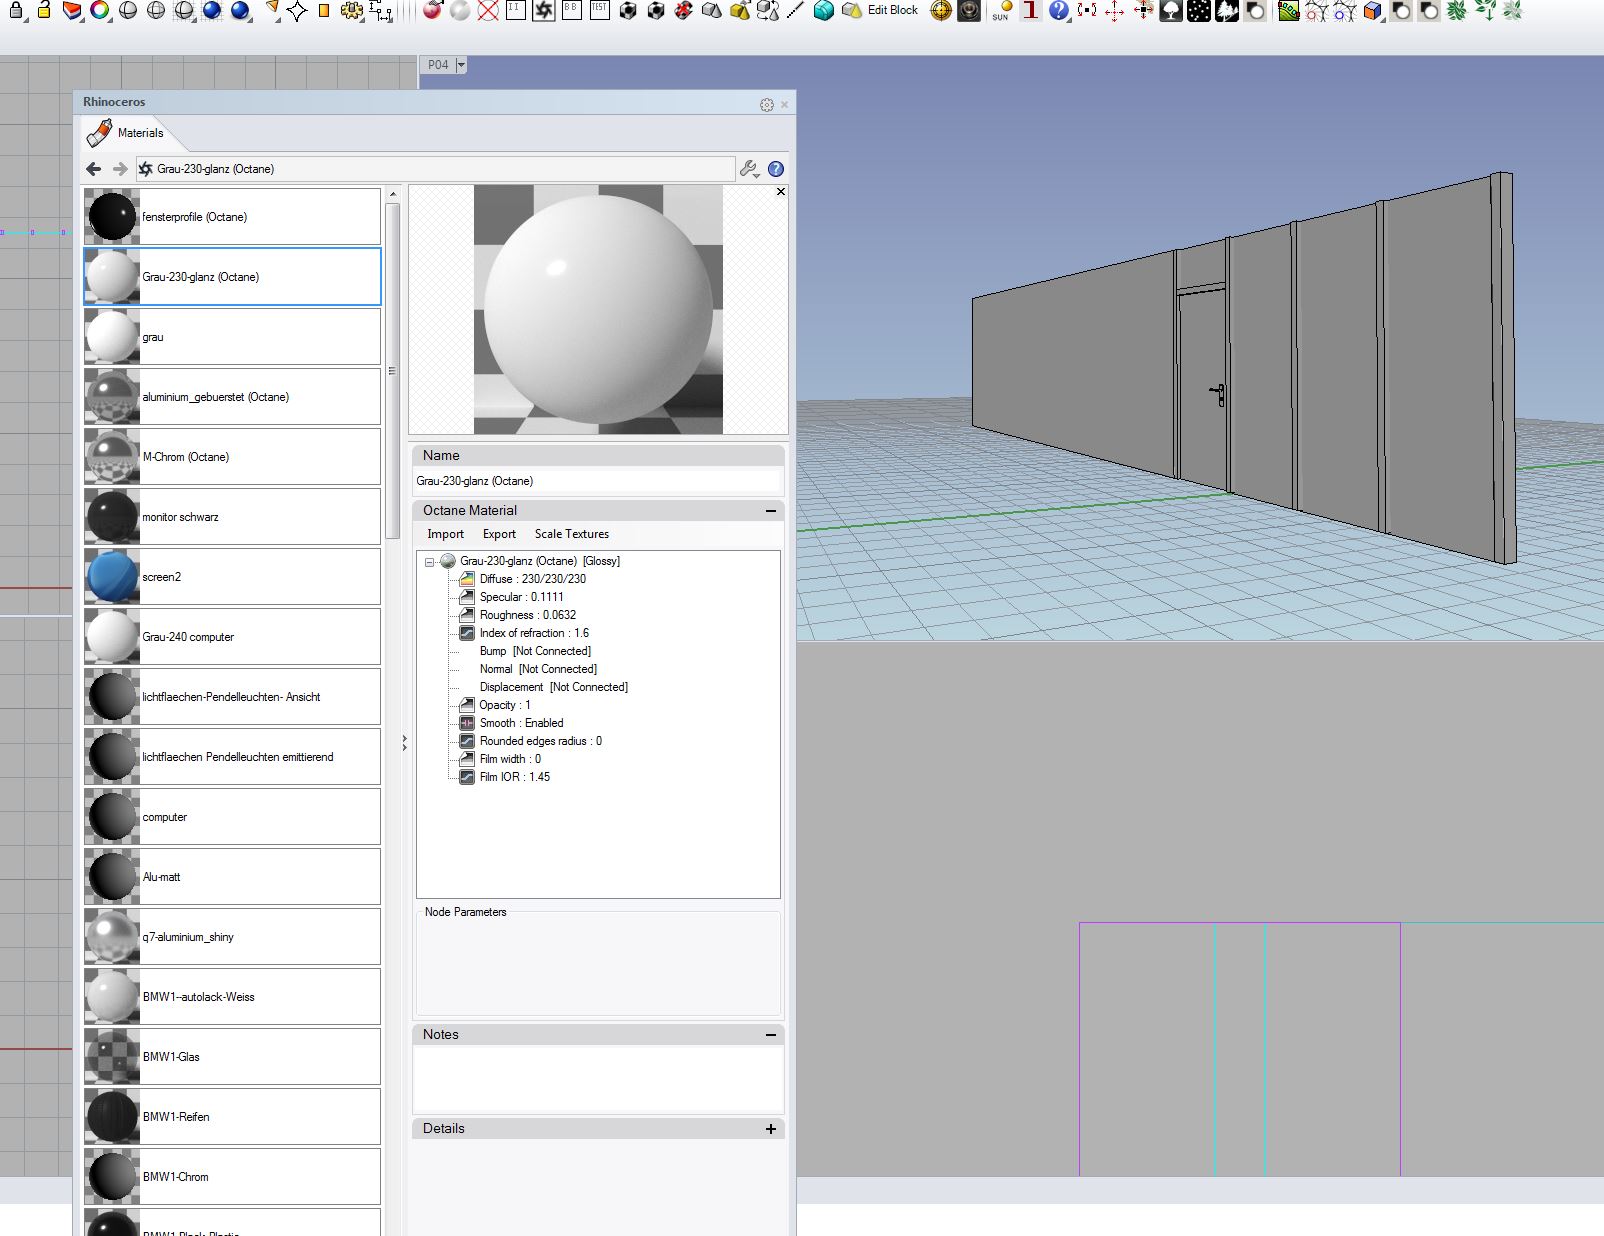The height and width of the screenshot is (1236, 1604).
Task: Open the color wheel tool
Action: pyautogui.click(x=99, y=11)
